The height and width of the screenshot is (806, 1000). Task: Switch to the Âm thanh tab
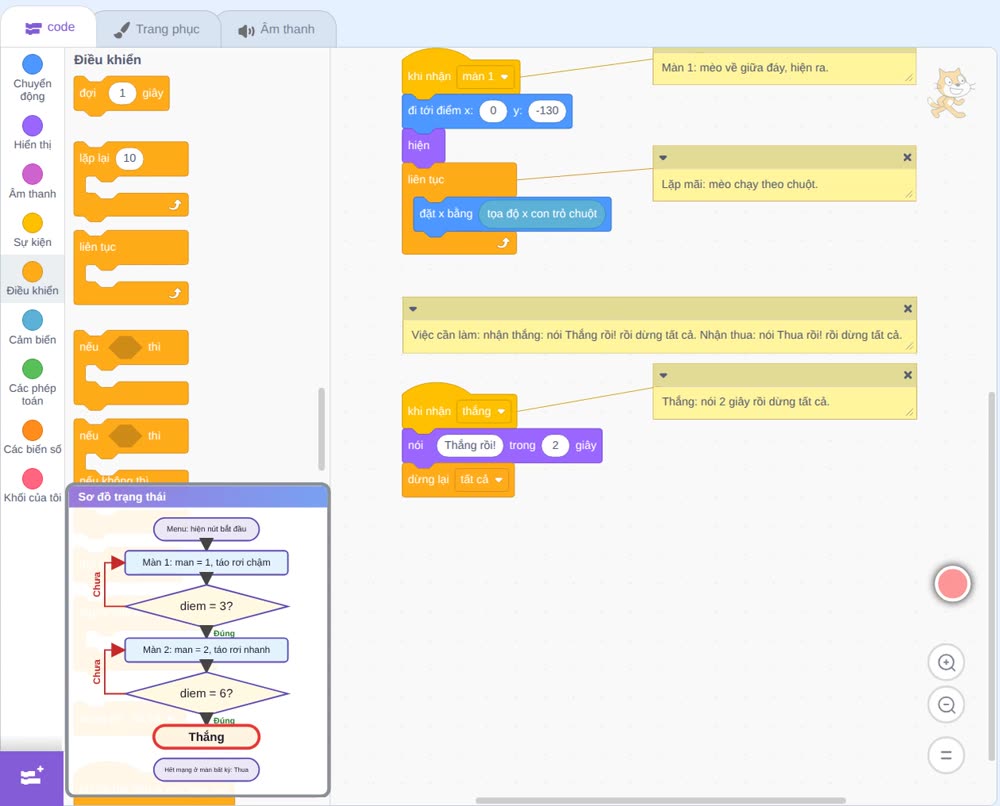click(277, 29)
